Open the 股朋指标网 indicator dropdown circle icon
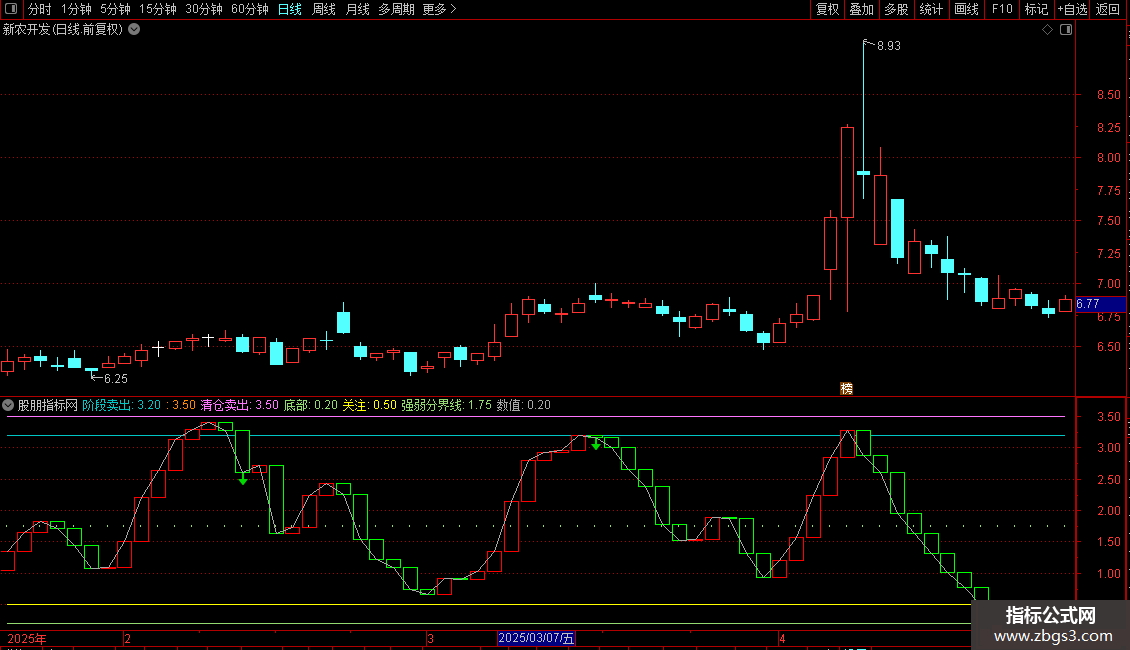 click(8, 405)
